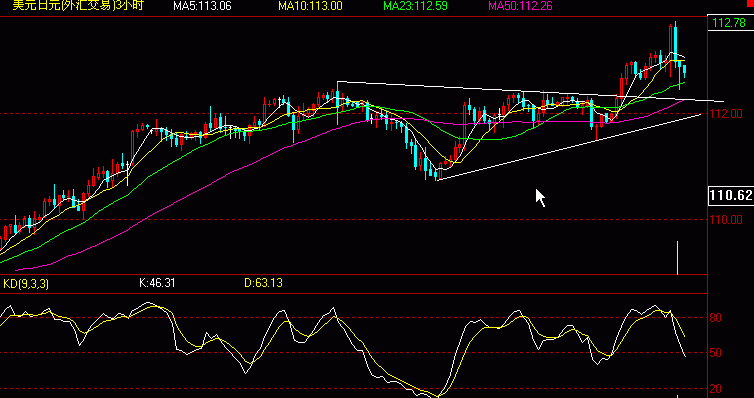754x398 pixels.
Task: Select the MA50:112.26 moving average label
Action: tap(520, 6)
